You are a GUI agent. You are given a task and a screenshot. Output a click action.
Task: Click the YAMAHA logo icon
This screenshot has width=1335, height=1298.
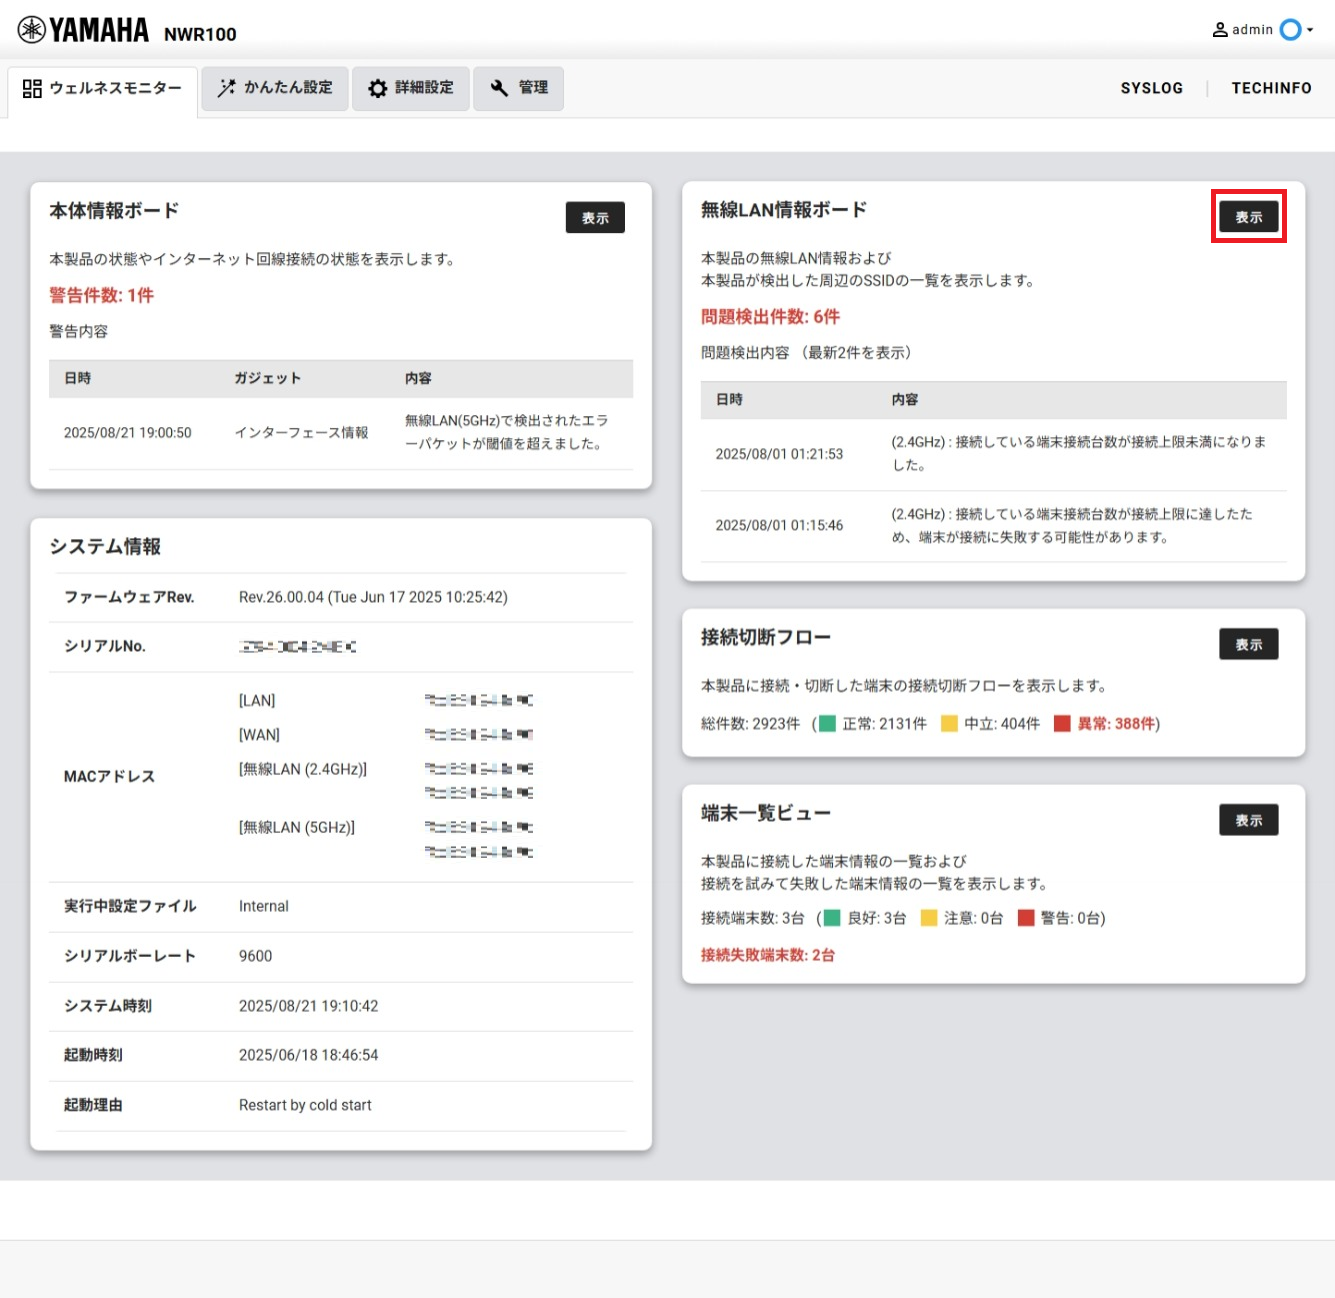point(30,30)
